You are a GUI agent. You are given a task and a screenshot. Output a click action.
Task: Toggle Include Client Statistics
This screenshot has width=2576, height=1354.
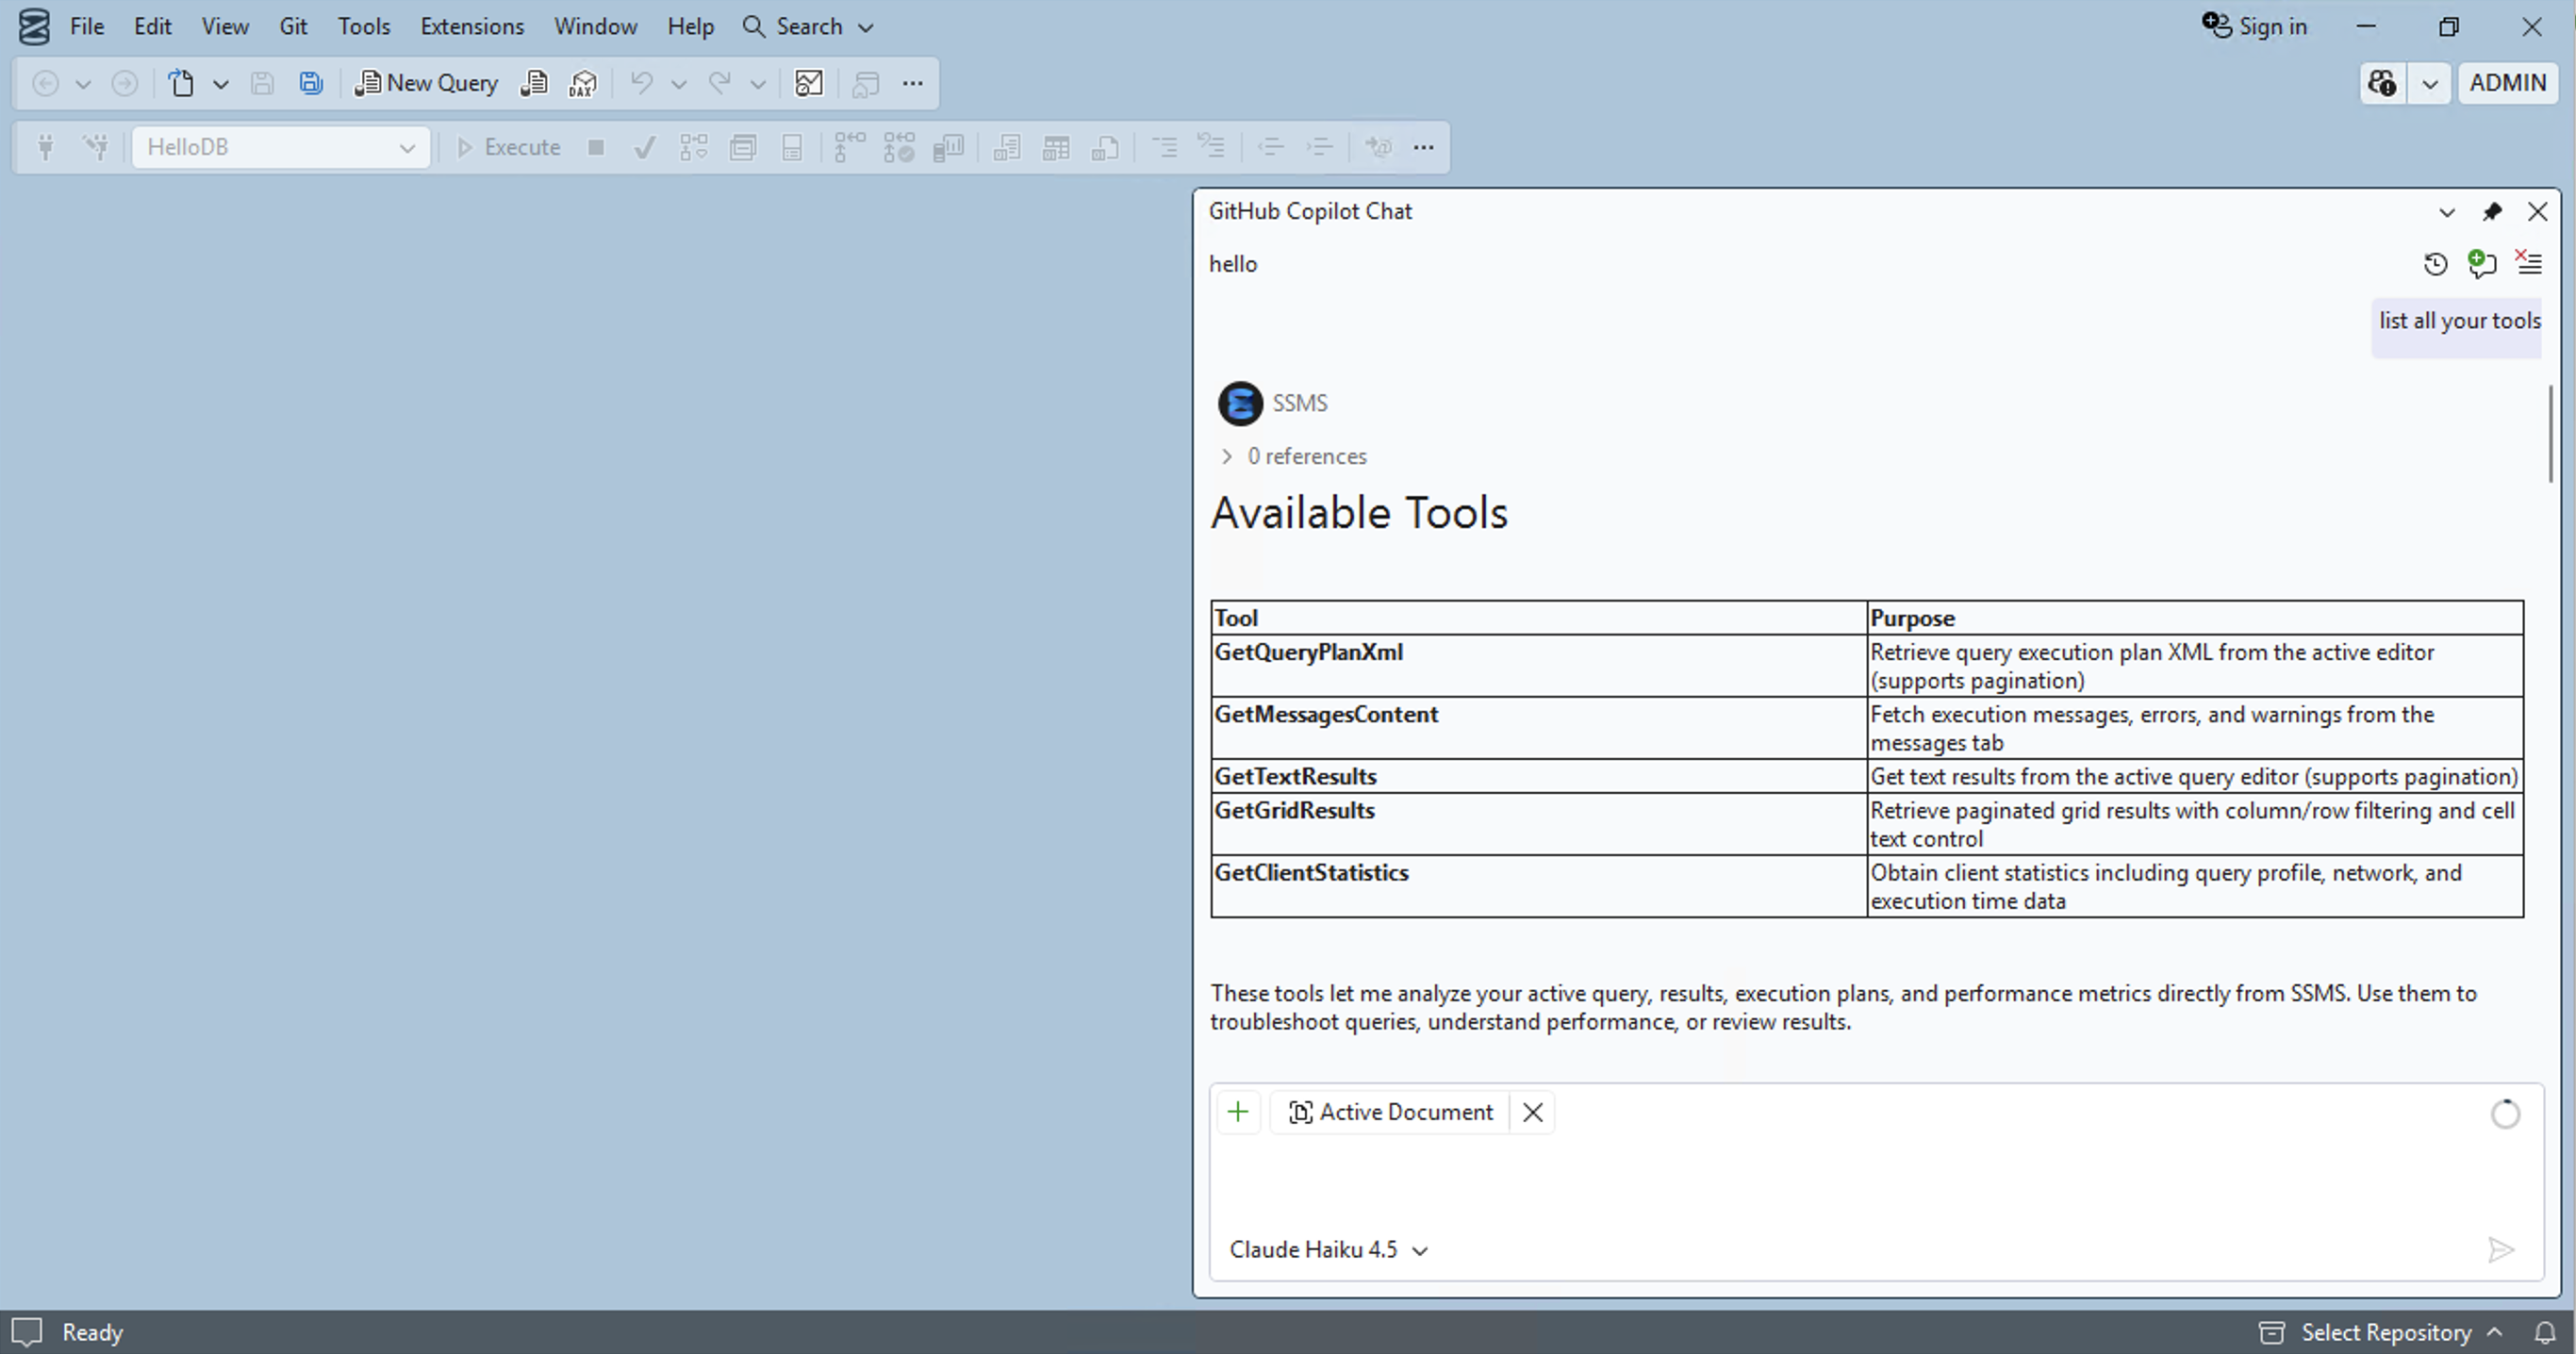point(948,147)
